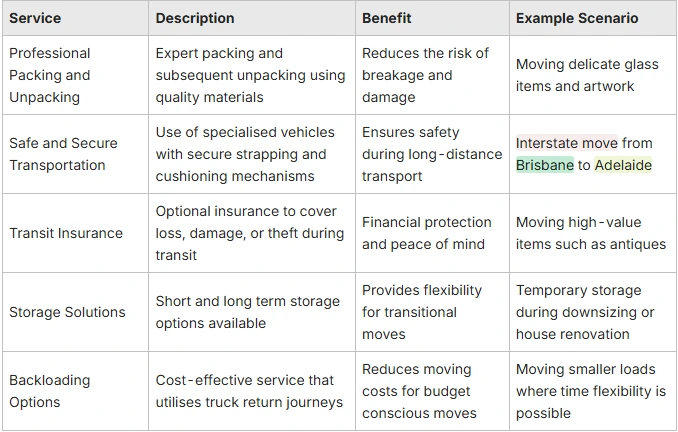Click the "Benefit" column header
Image resolution: width=678 pixels, height=432 pixels.
pyautogui.click(x=387, y=18)
